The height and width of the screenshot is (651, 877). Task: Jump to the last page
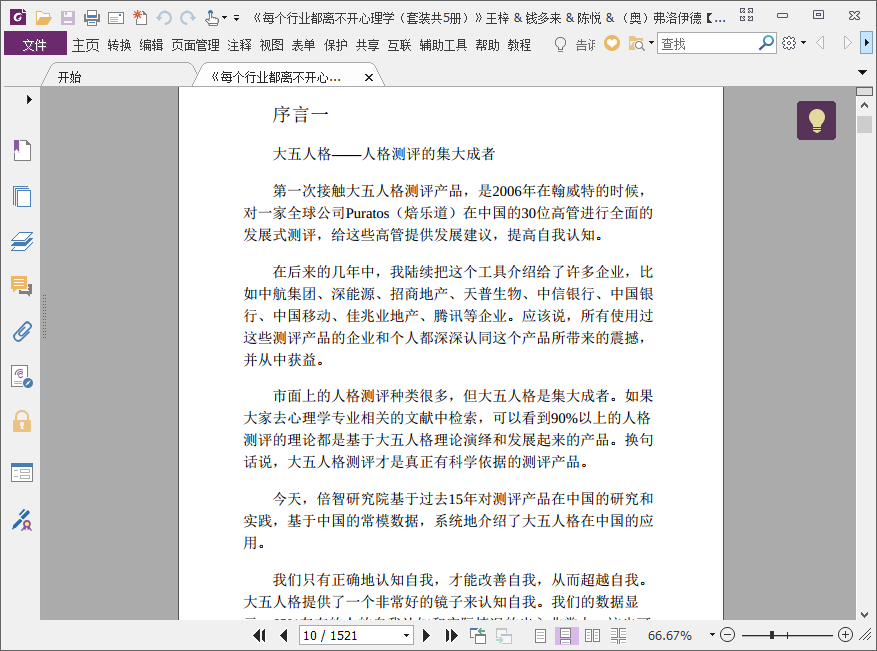click(x=451, y=635)
